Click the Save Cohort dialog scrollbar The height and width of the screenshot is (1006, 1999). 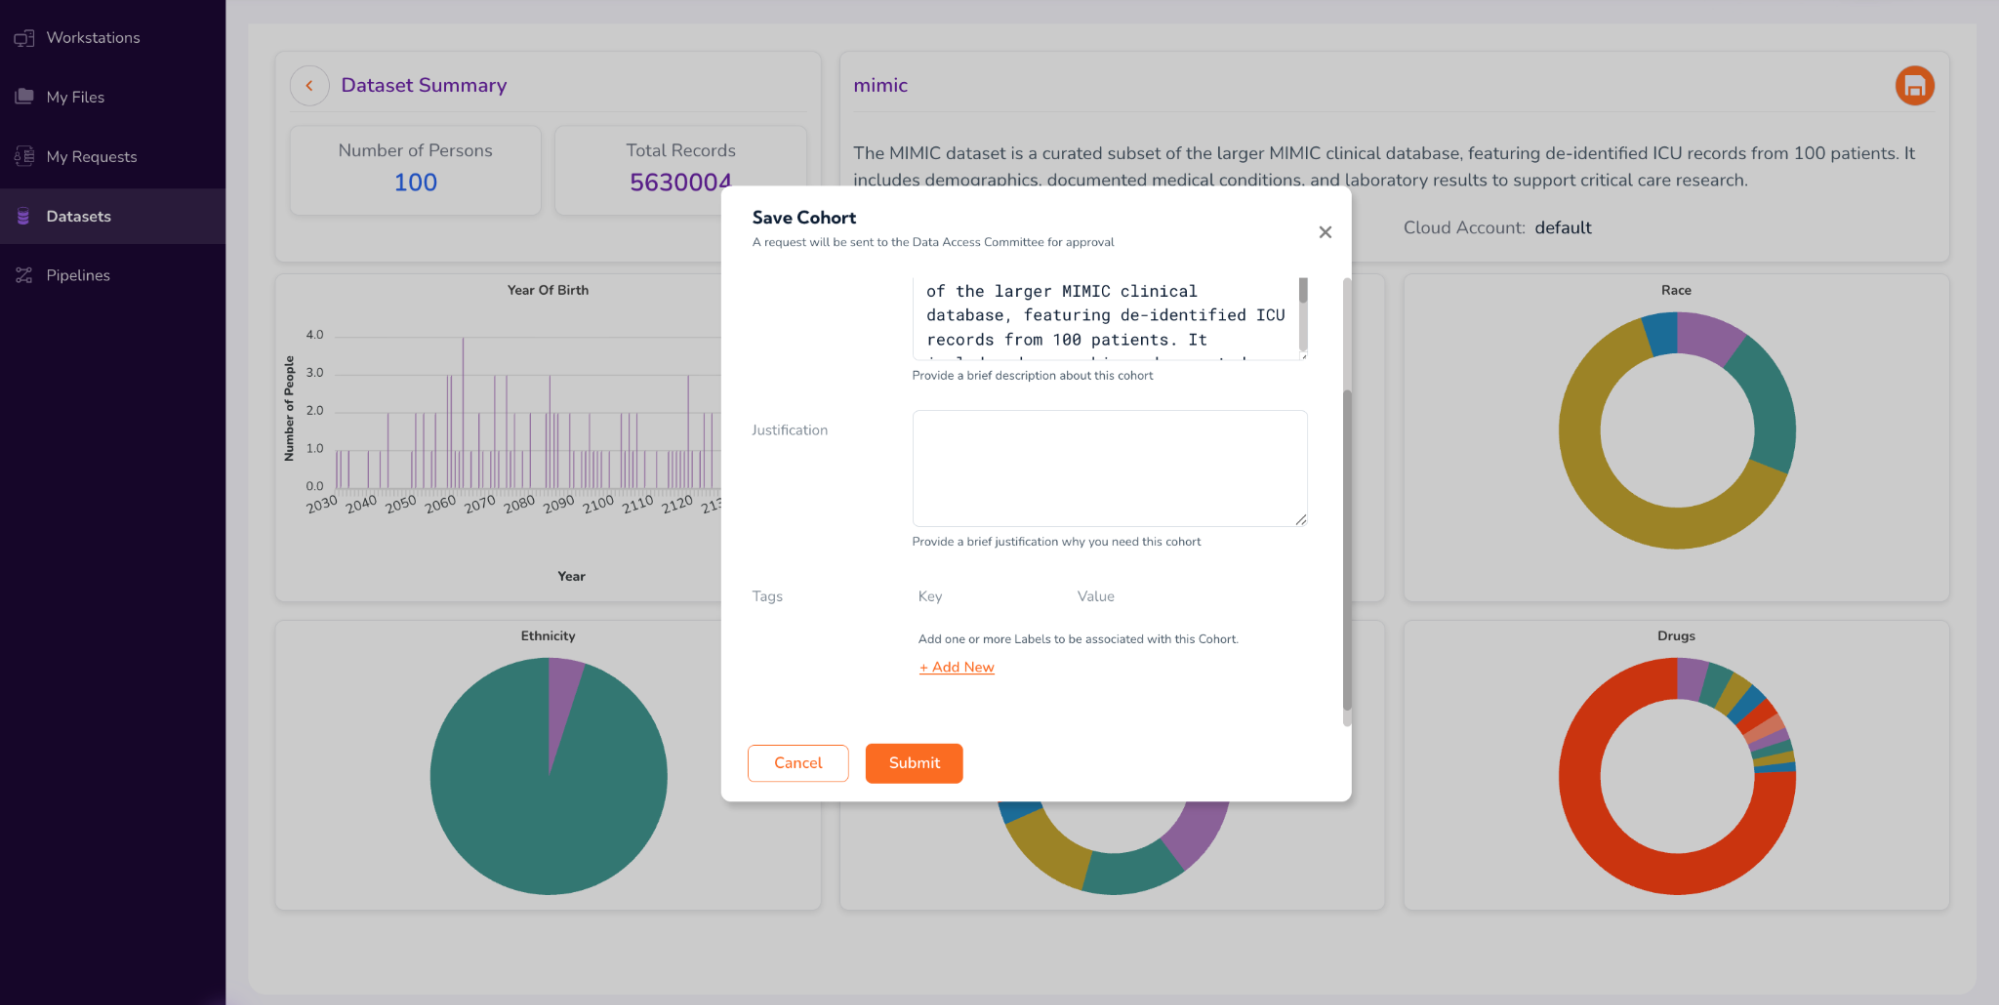tap(1346, 550)
